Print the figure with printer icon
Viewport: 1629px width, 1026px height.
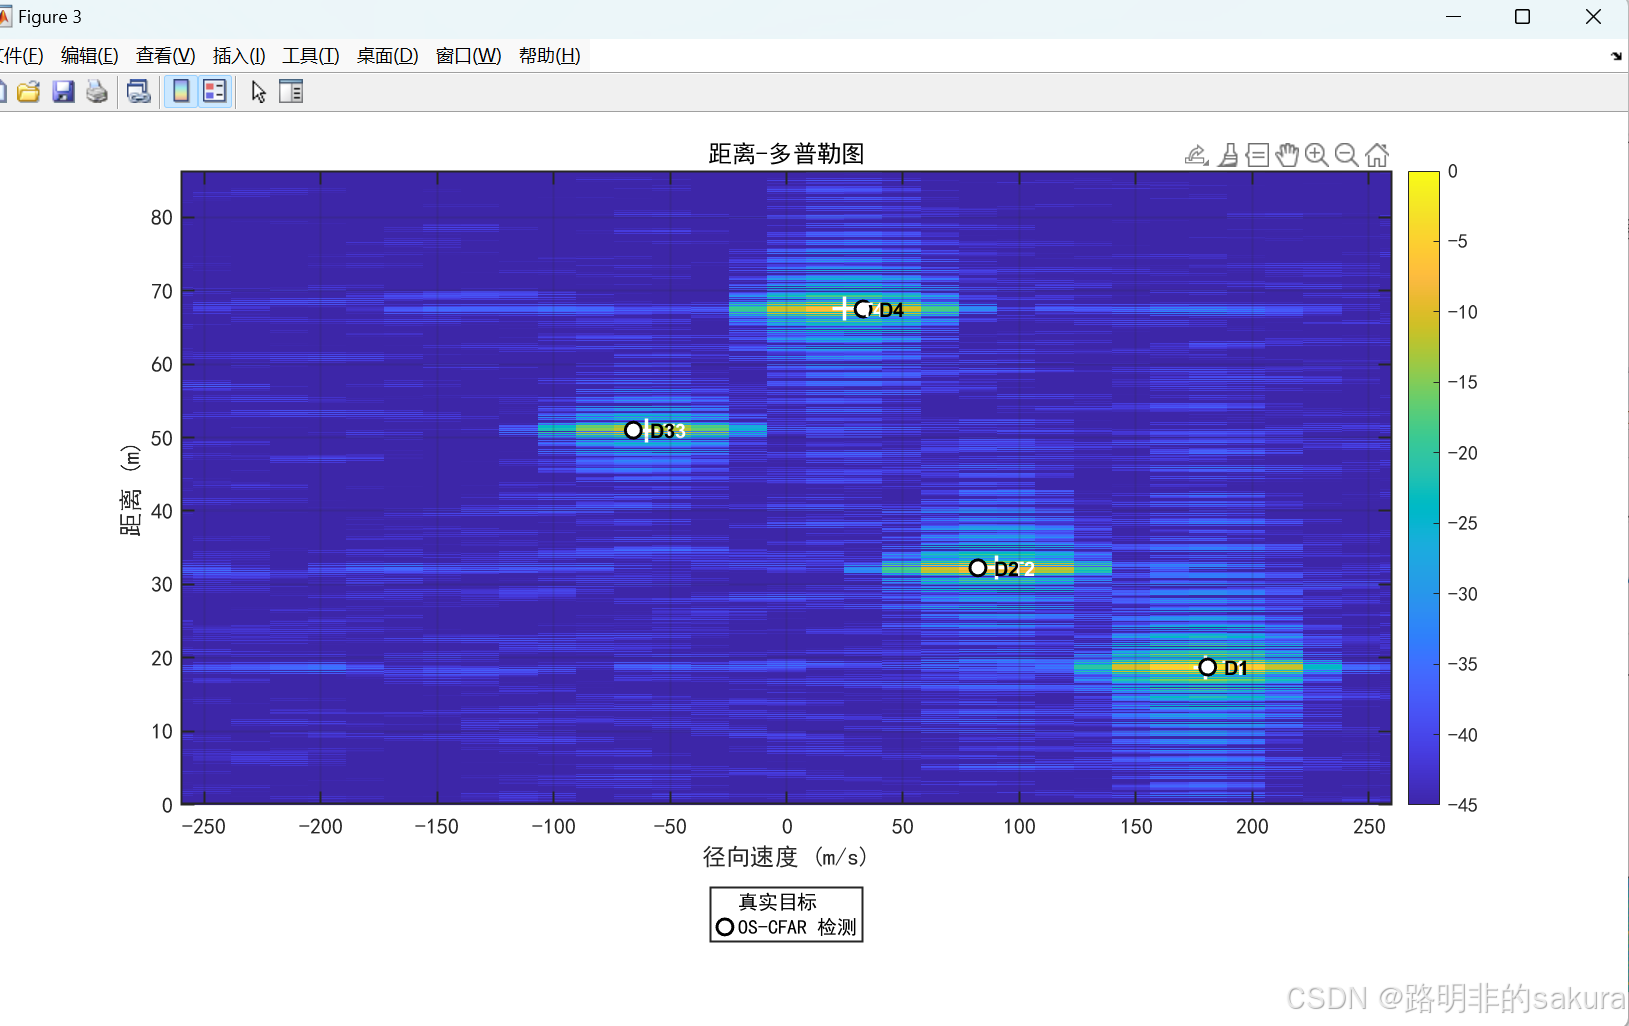97,92
